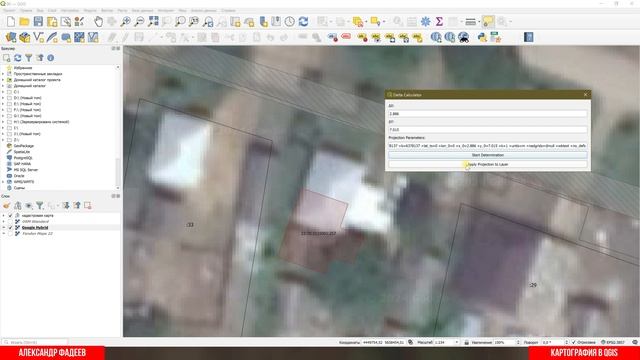
Task: Click the rotation spin box in status bar
Action: [555, 342]
